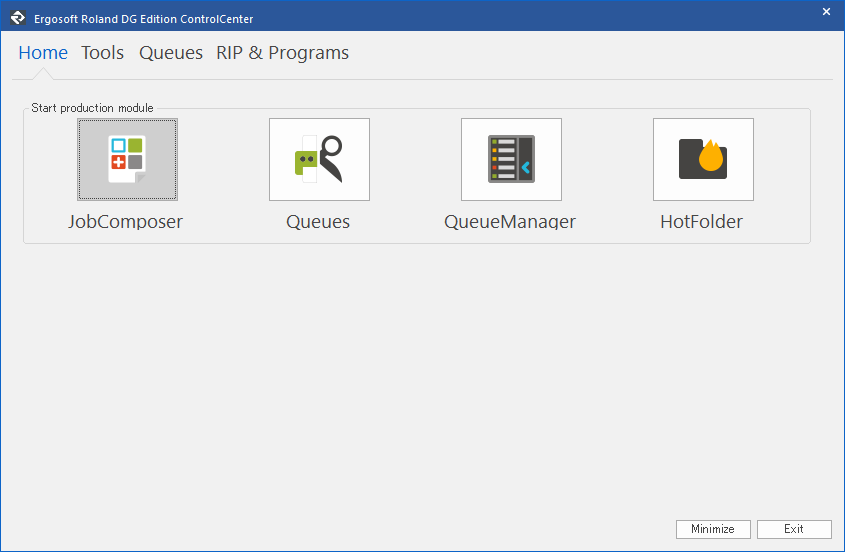845x552 pixels.
Task: Click the Exit button
Action: (x=794, y=529)
